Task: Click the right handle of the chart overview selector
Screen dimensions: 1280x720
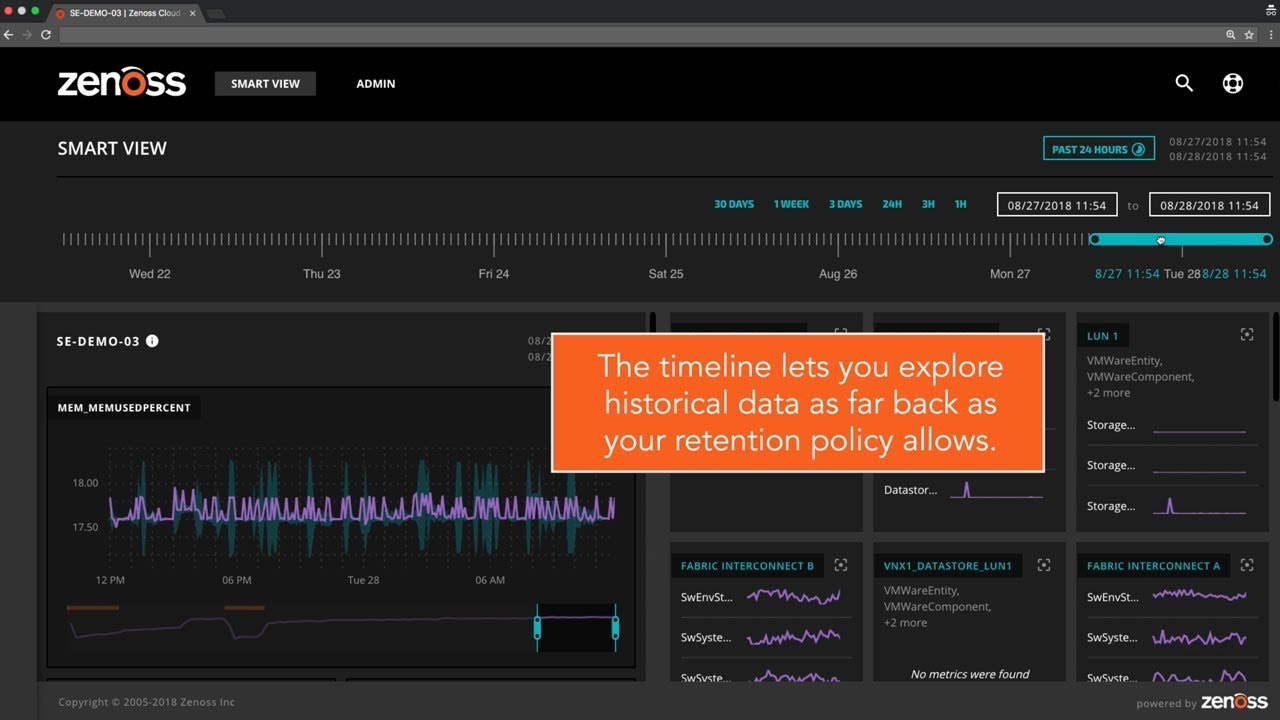Action: click(x=615, y=628)
